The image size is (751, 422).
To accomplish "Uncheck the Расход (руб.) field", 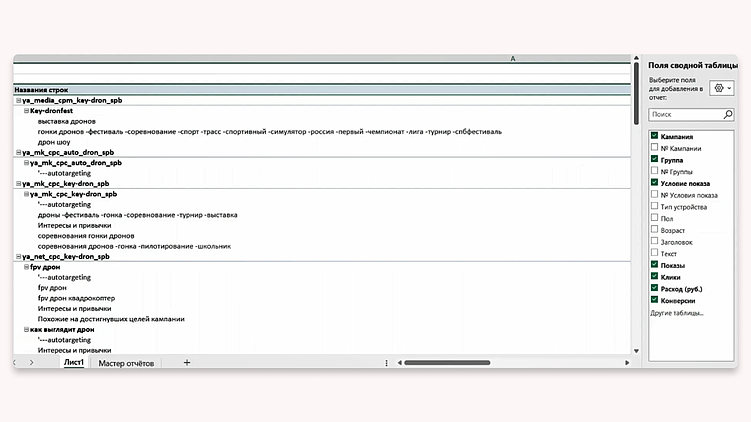I will coord(654,288).
